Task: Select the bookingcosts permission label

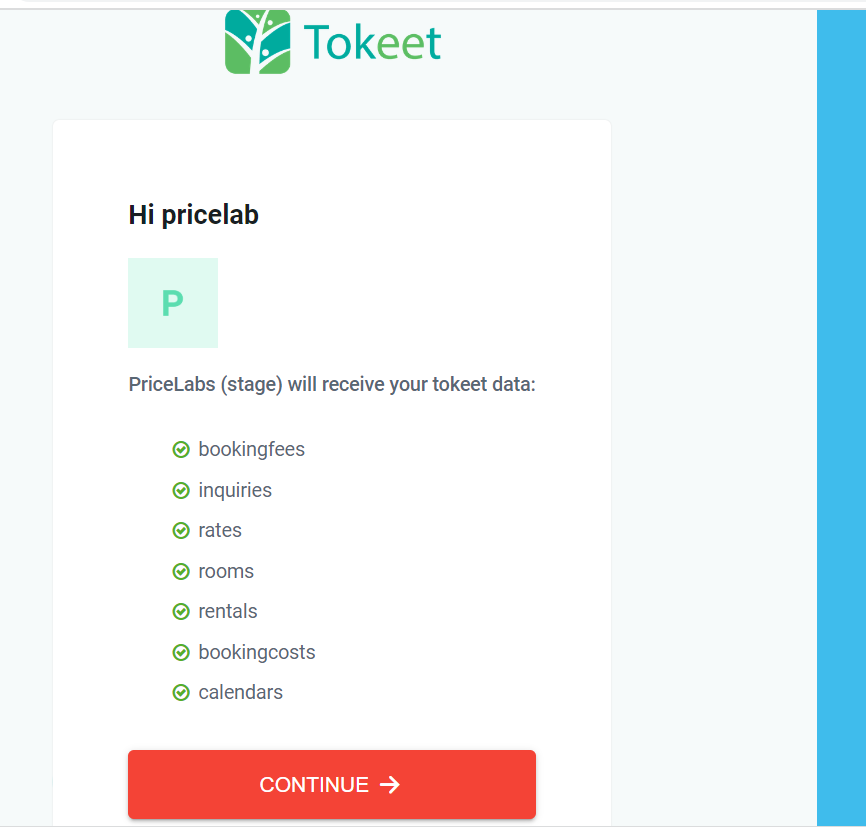Action: pos(257,653)
